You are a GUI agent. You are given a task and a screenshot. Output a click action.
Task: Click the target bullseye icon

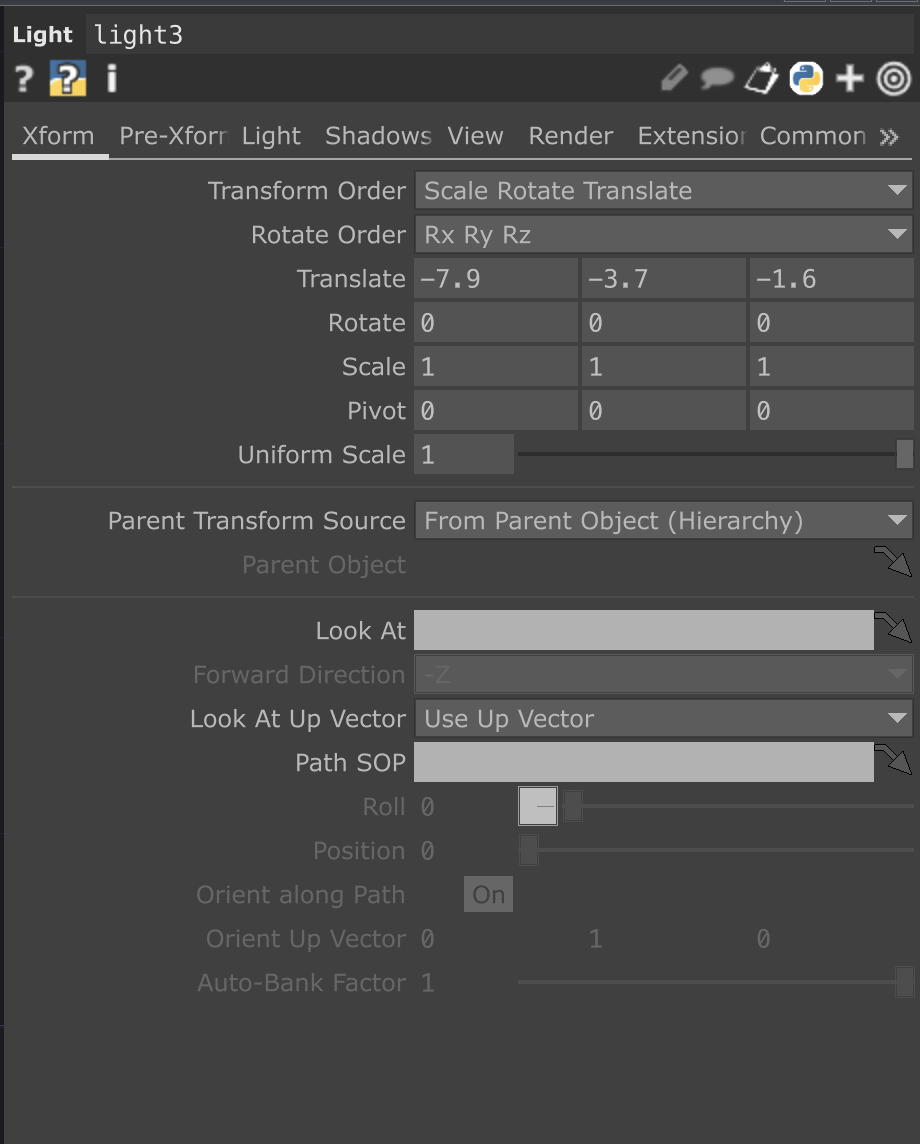pos(893,78)
